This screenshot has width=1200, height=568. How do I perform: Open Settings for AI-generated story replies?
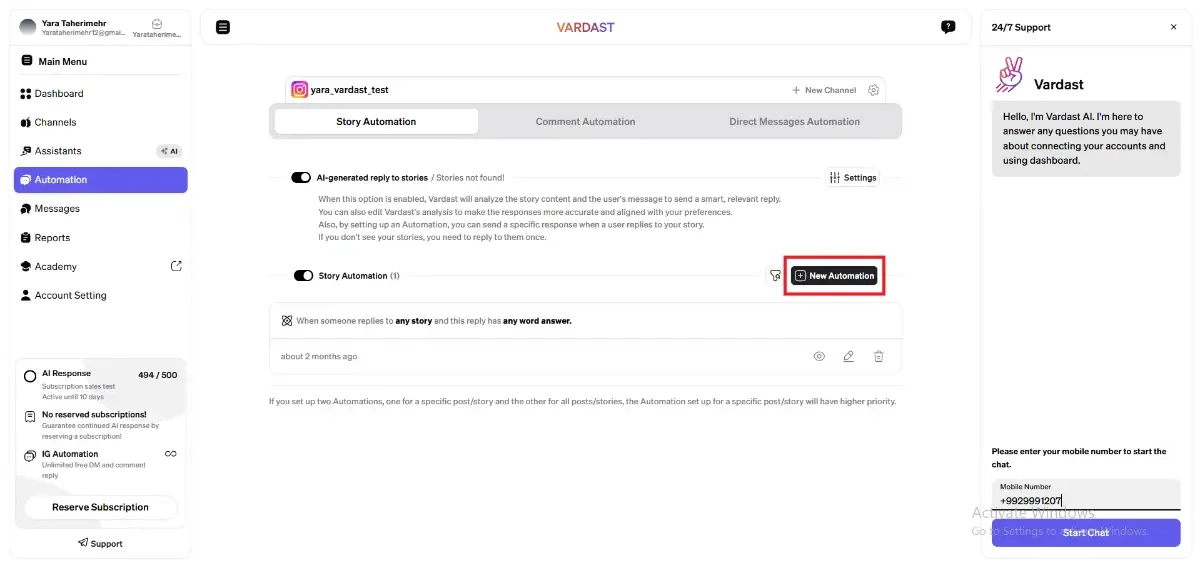click(x=853, y=178)
